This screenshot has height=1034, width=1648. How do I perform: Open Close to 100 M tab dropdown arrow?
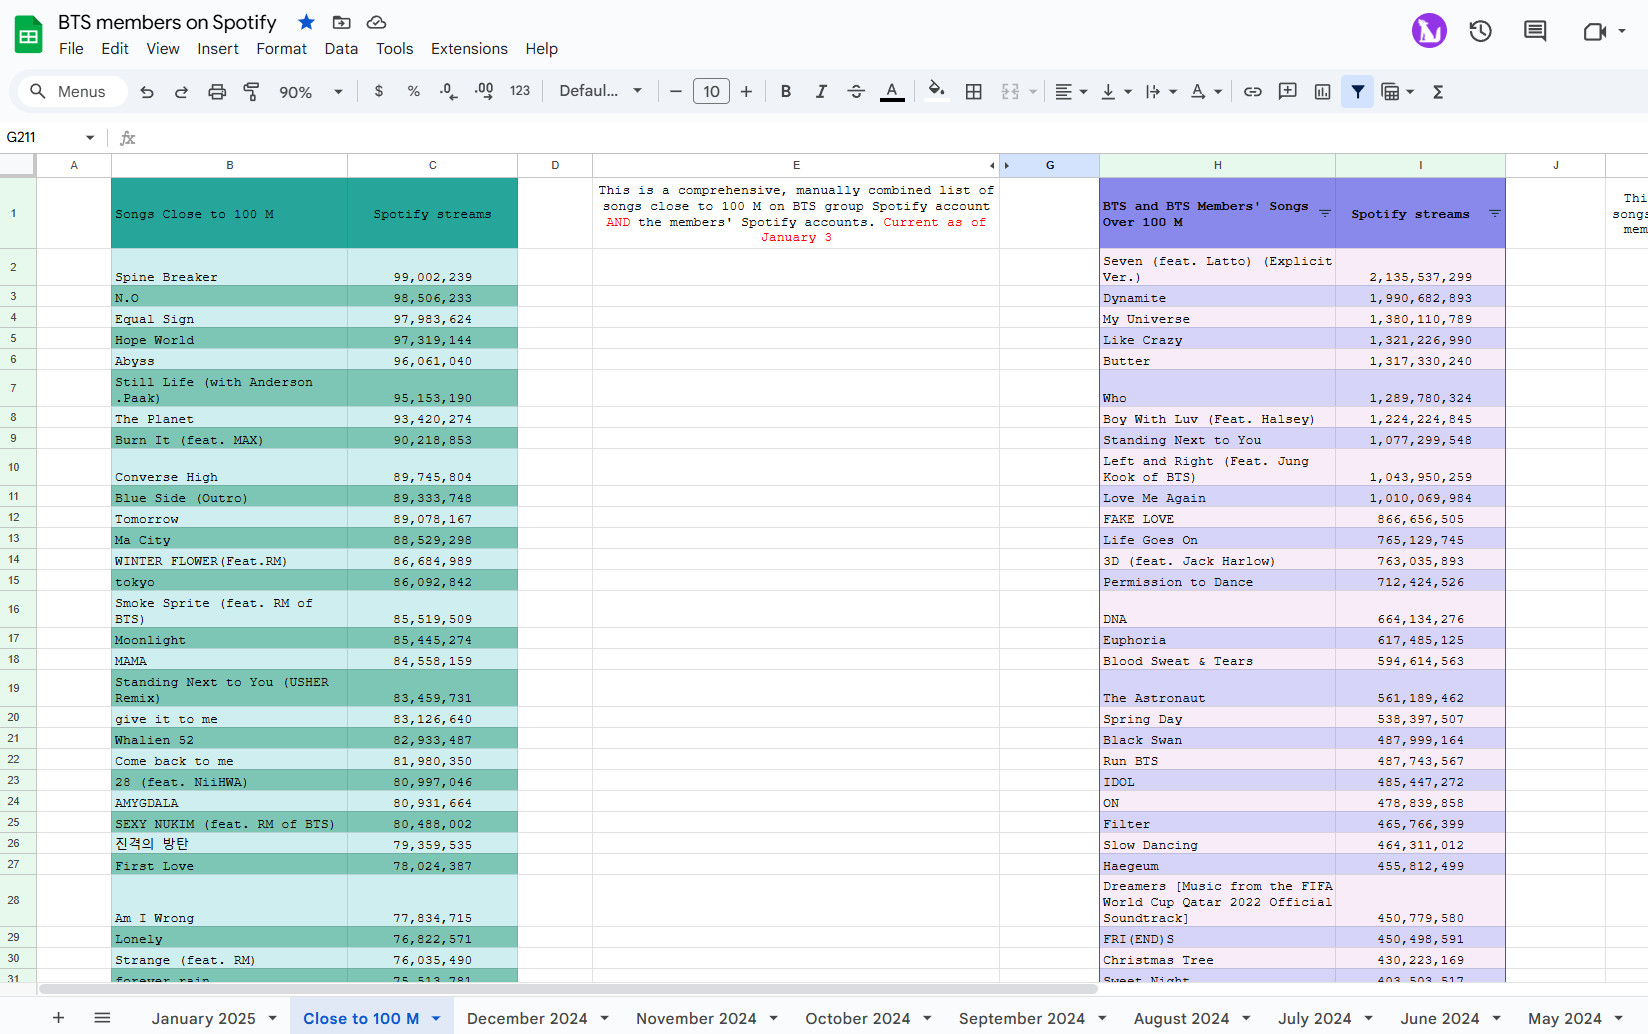point(436,1018)
